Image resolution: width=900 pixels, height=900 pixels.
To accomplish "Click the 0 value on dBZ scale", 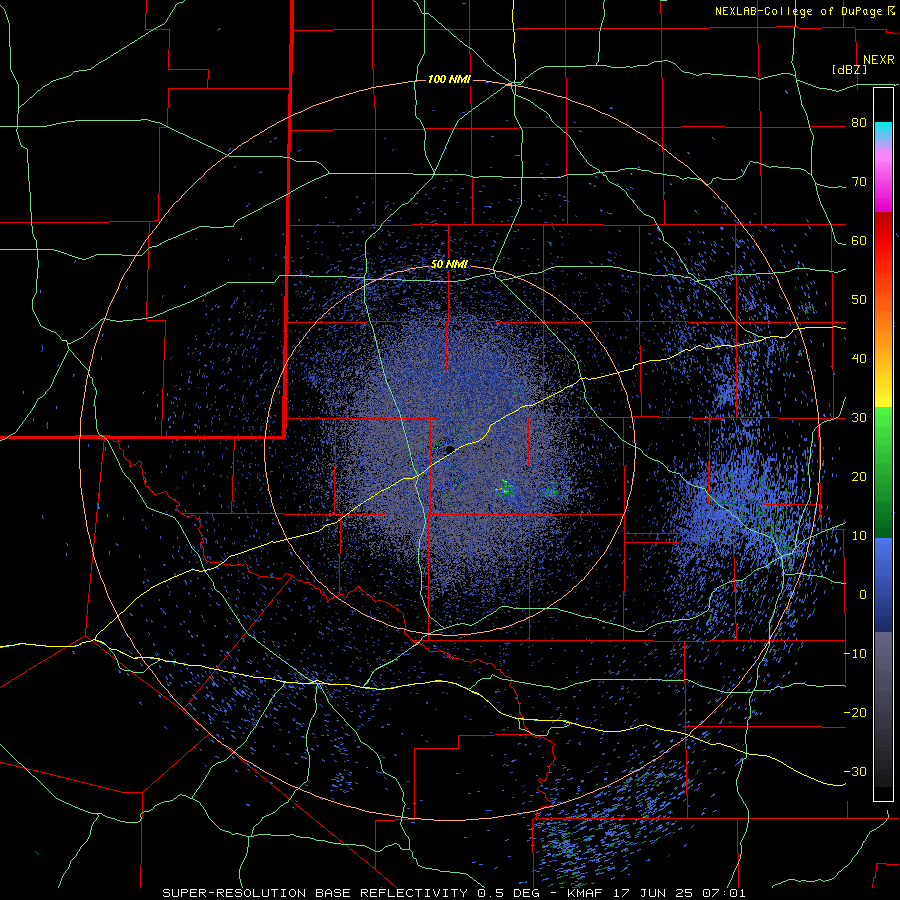I will [x=862, y=595].
